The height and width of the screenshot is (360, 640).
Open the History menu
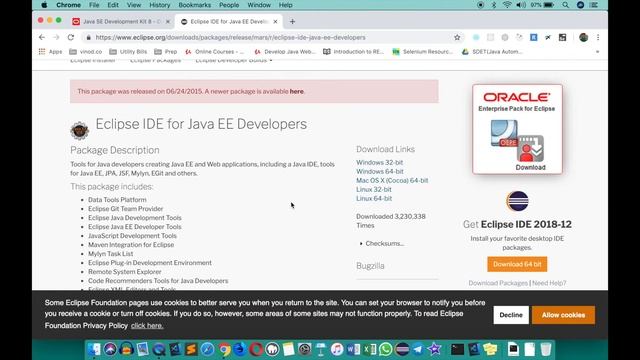tap(159, 5)
